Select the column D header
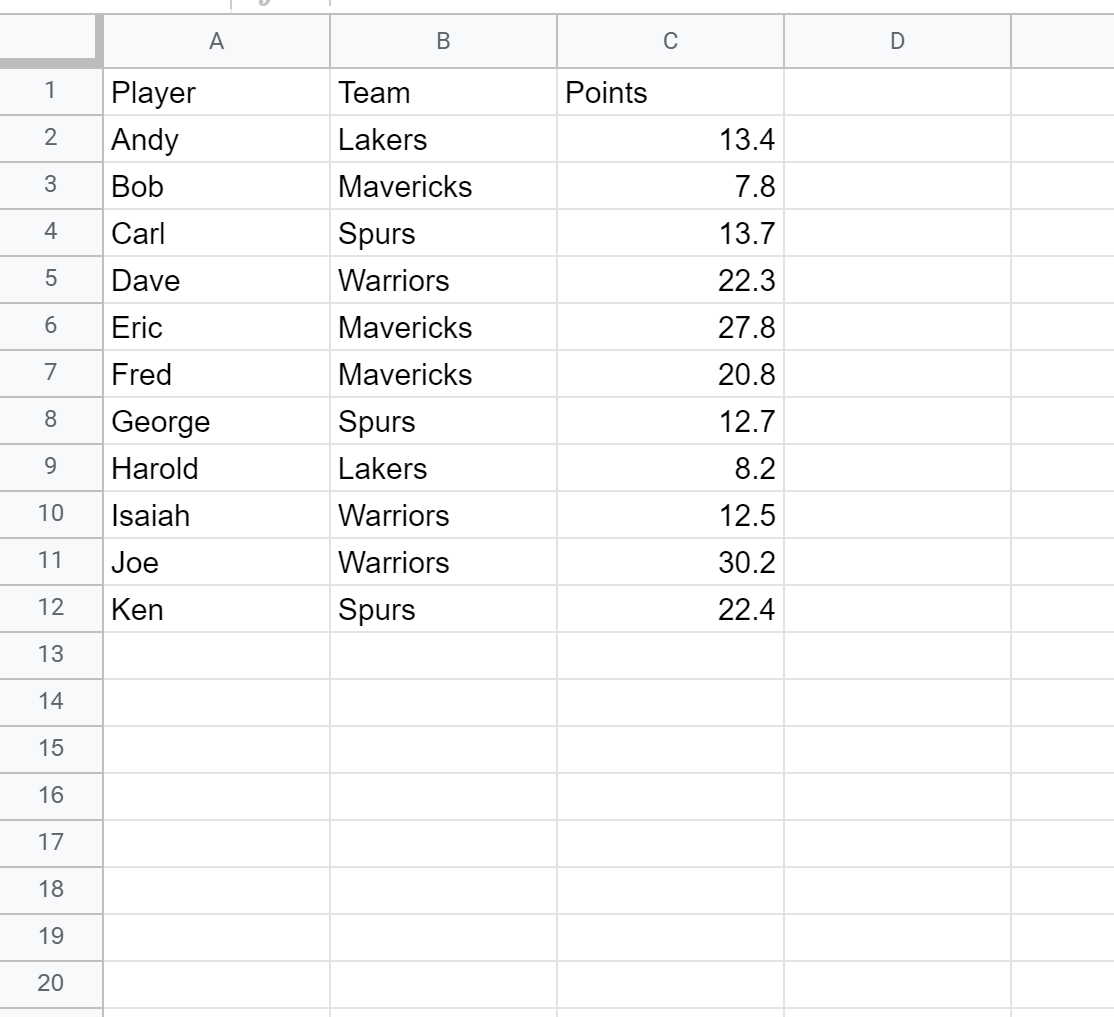The width and height of the screenshot is (1114, 1017). pos(897,41)
